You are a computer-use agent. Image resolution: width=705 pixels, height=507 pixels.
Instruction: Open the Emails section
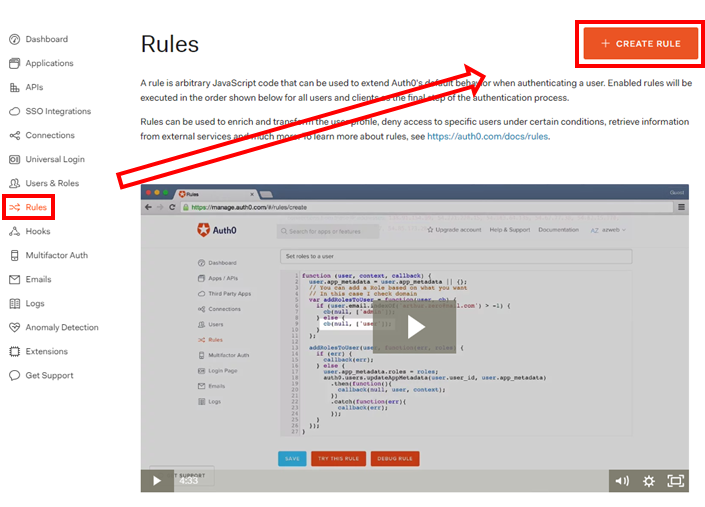[38, 279]
